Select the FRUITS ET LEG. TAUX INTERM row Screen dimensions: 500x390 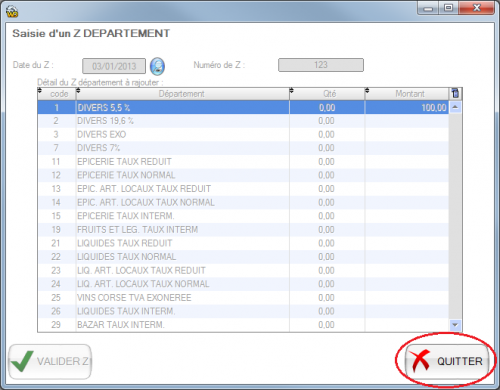coord(243,230)
